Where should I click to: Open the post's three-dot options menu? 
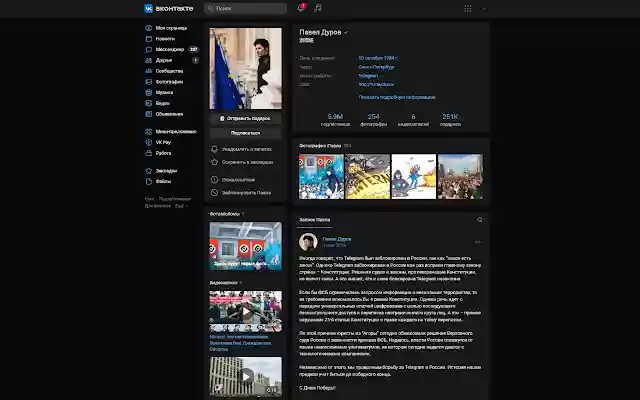point(478,242)
